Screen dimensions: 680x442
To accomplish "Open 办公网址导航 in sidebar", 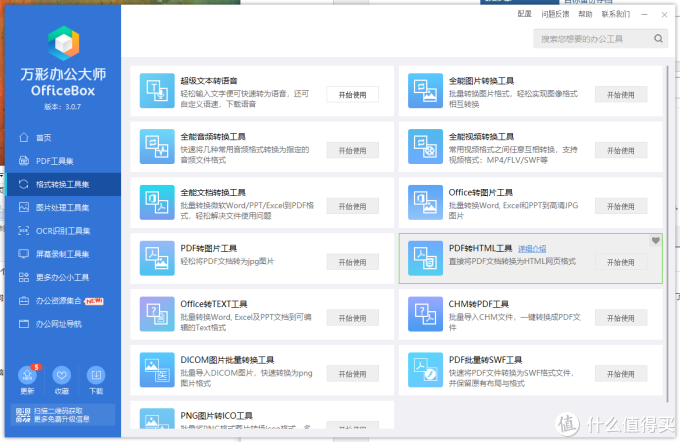I will 63,324.
